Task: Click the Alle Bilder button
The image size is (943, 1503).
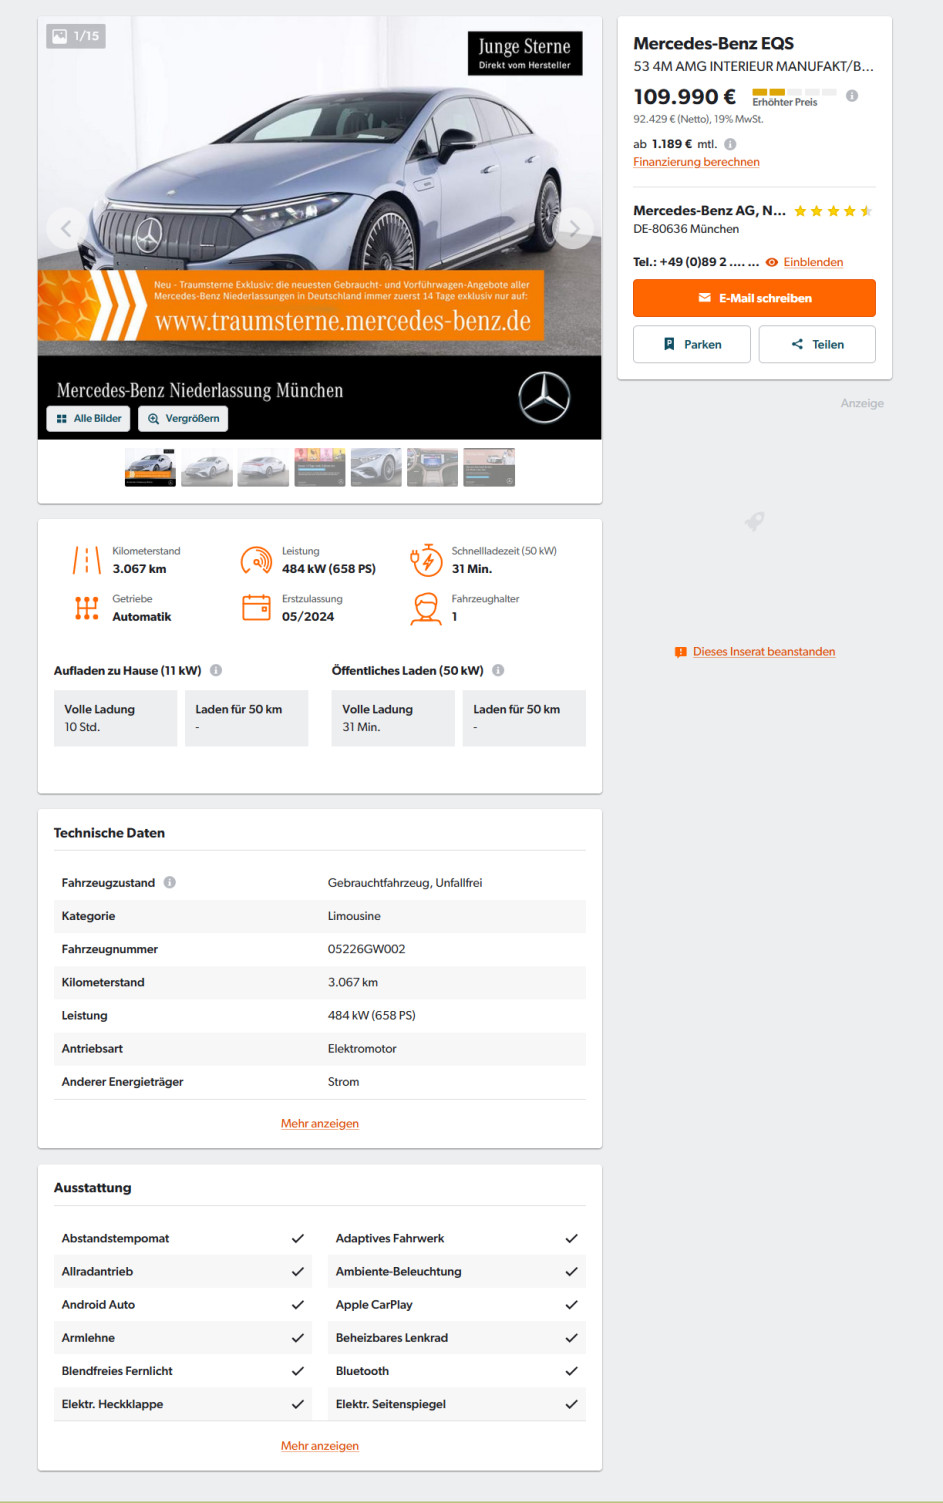Action: point(88,419)
